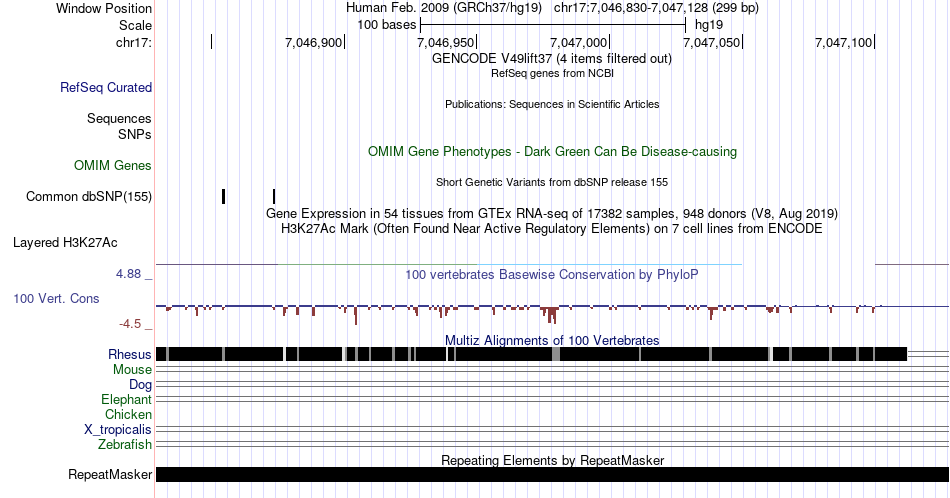Click the 7,046,900 ruler position
This screenshot has width=950, height=498.
(313, 42)
